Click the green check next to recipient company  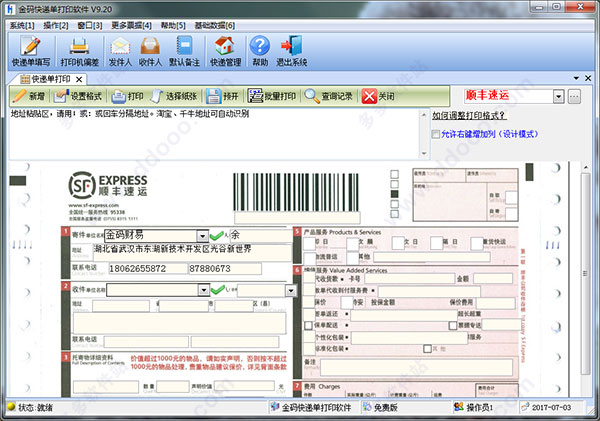217,290
